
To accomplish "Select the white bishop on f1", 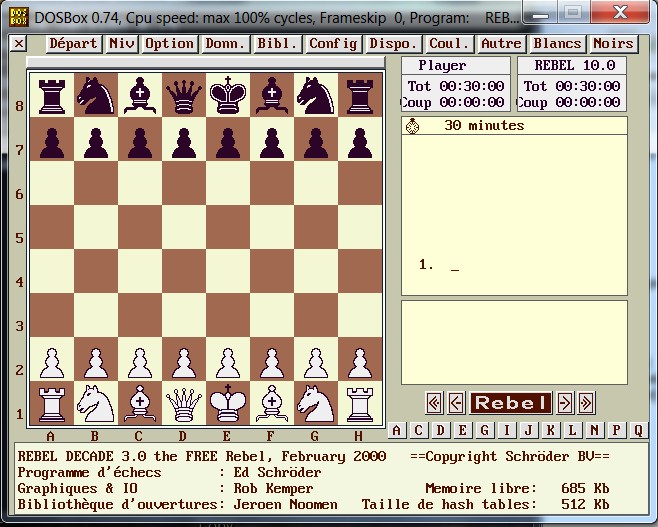I will (x=272, y=403).
